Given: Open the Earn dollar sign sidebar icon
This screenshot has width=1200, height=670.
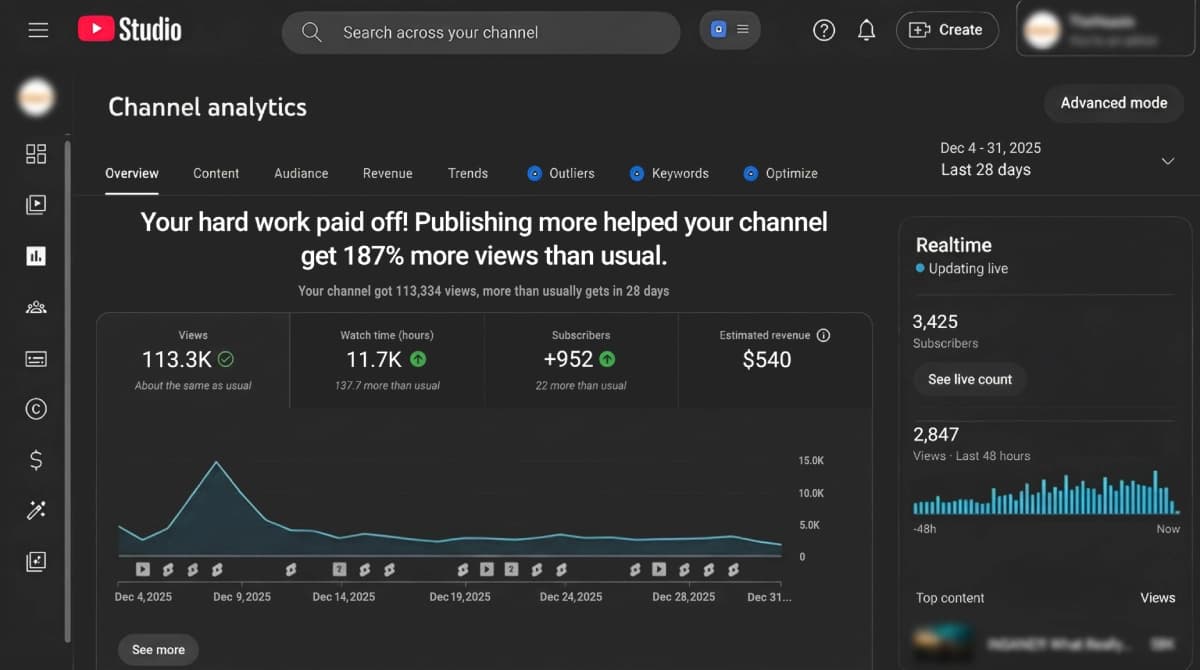Looking at the screenshot, I should click(x=36, y=460).
